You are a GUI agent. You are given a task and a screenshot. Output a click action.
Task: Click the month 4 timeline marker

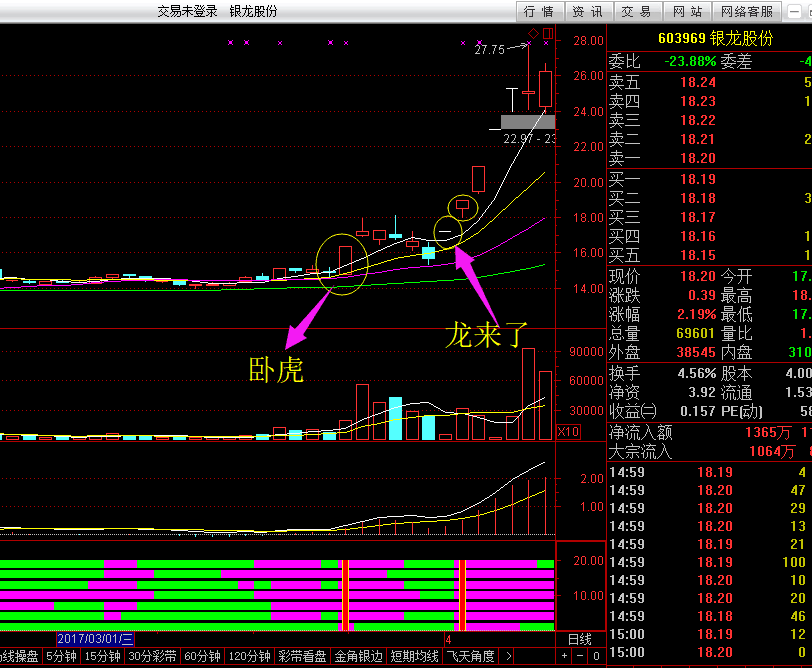pos(448,640)
